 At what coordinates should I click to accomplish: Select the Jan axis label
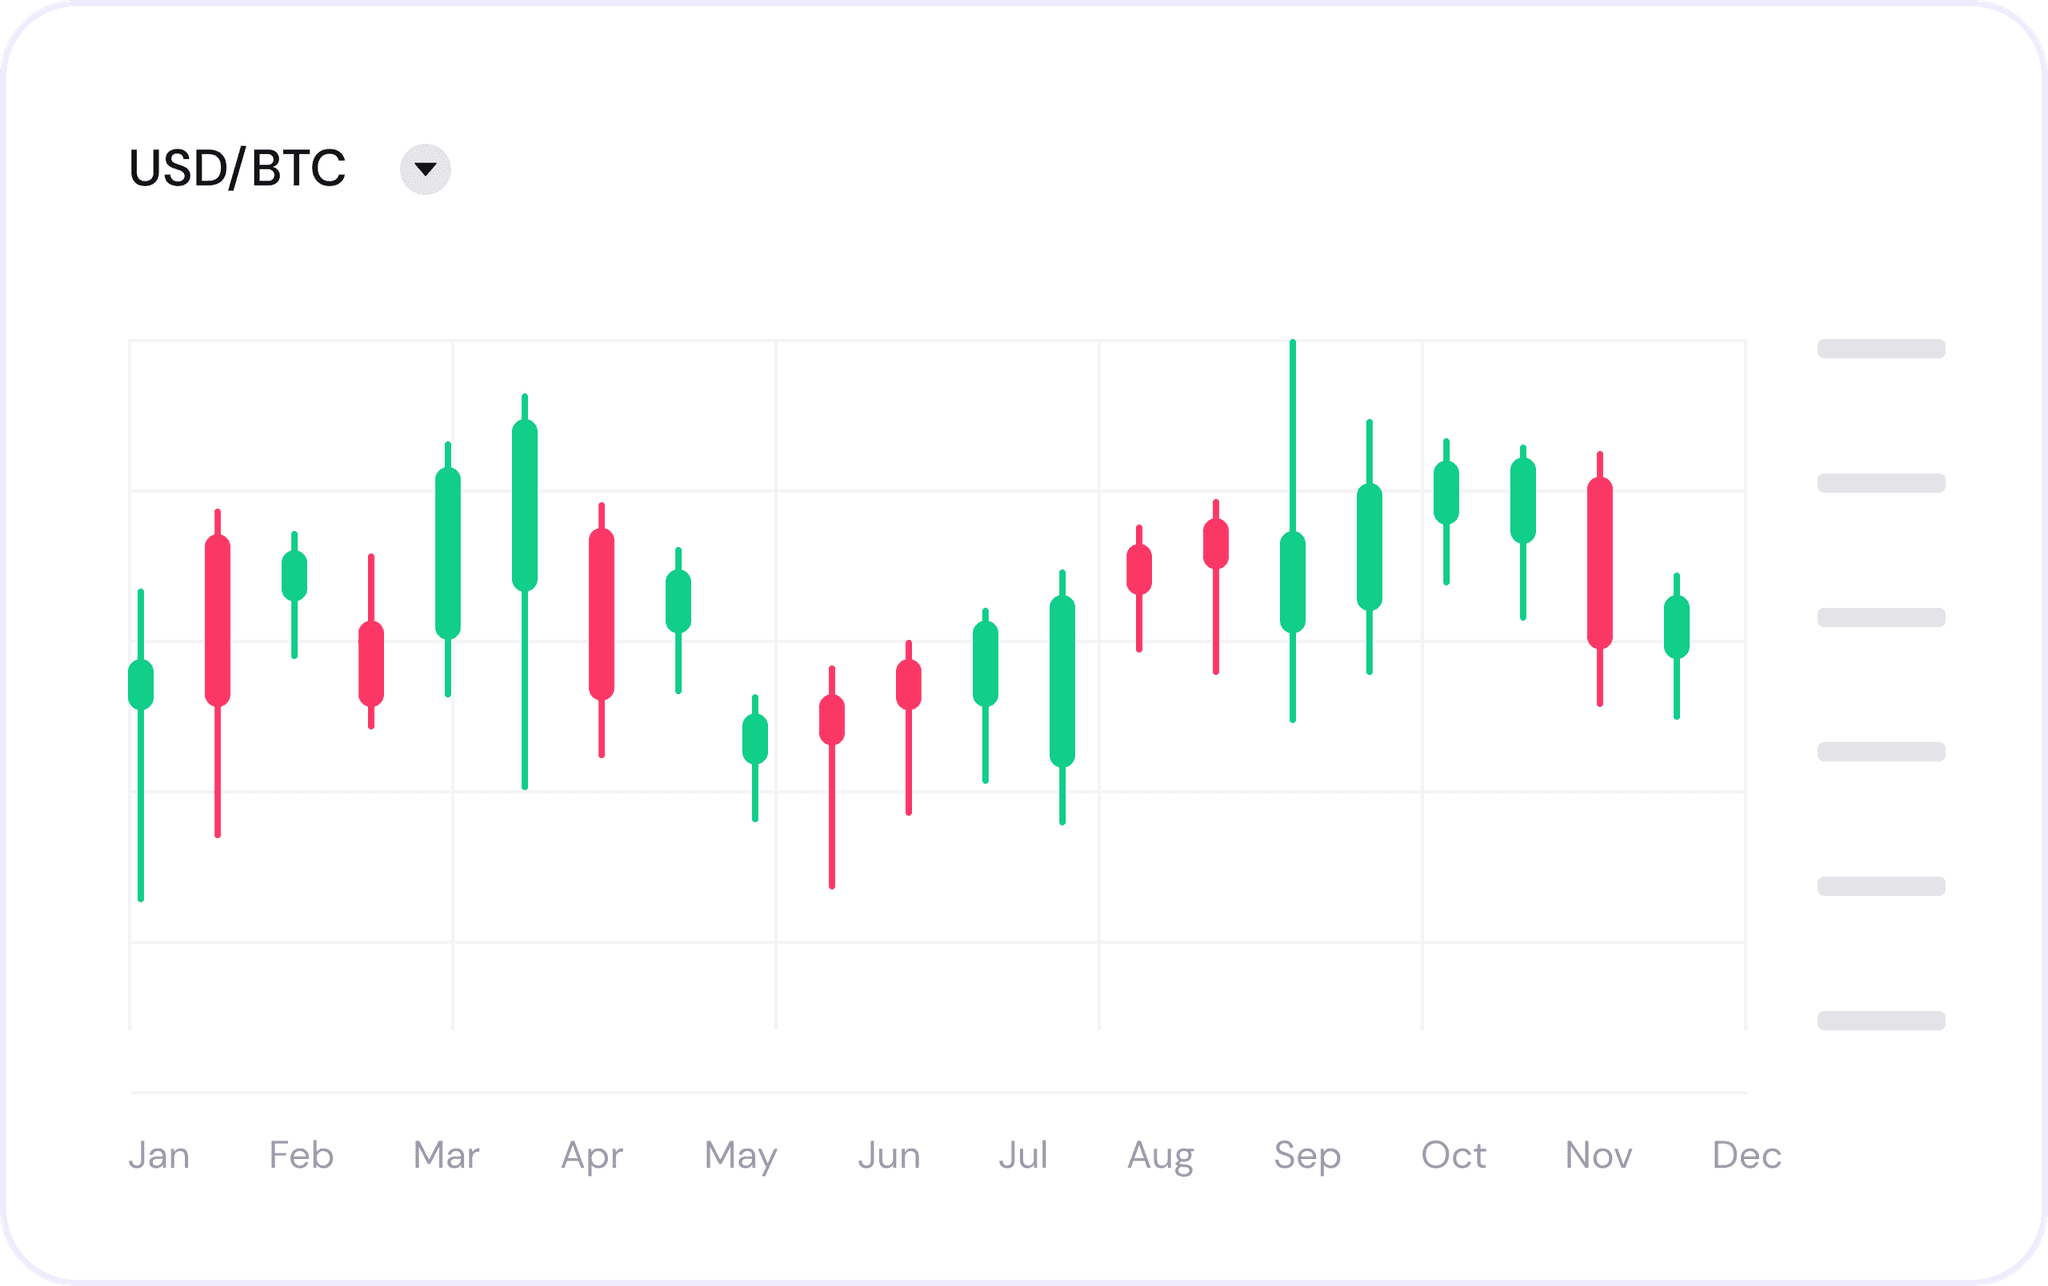click(x=160, y=1155)
